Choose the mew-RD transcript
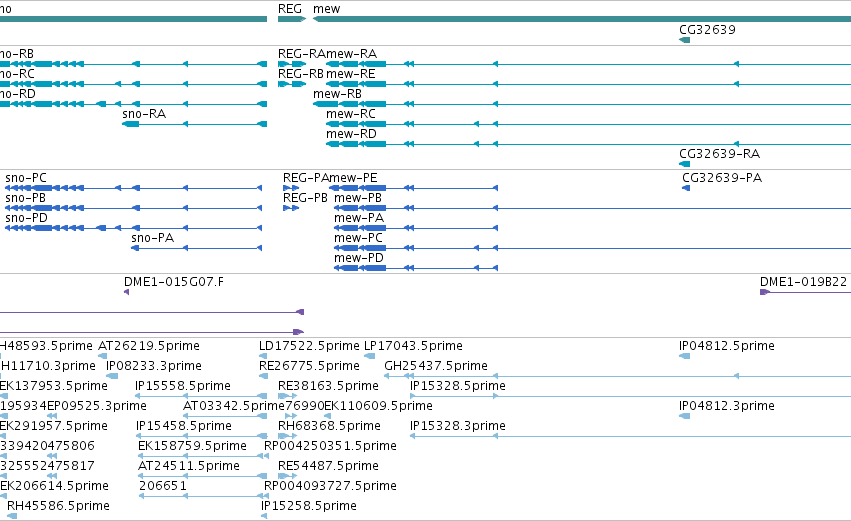The image size is (851, 521). pos(351,134)
